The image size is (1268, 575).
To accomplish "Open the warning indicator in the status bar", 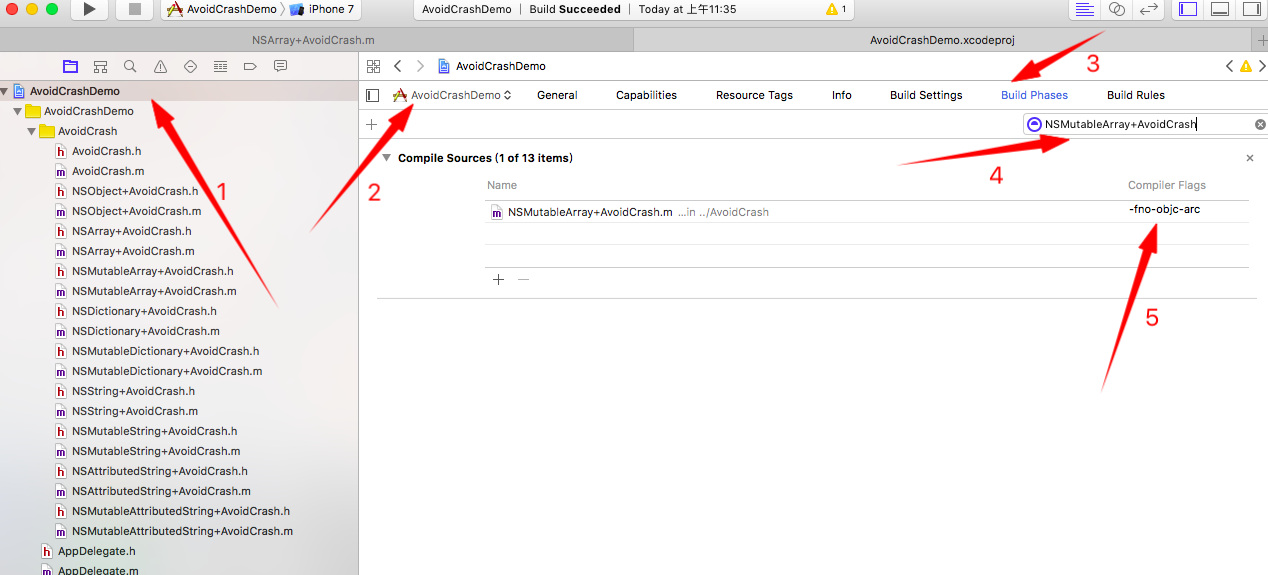I will point(835,9).
